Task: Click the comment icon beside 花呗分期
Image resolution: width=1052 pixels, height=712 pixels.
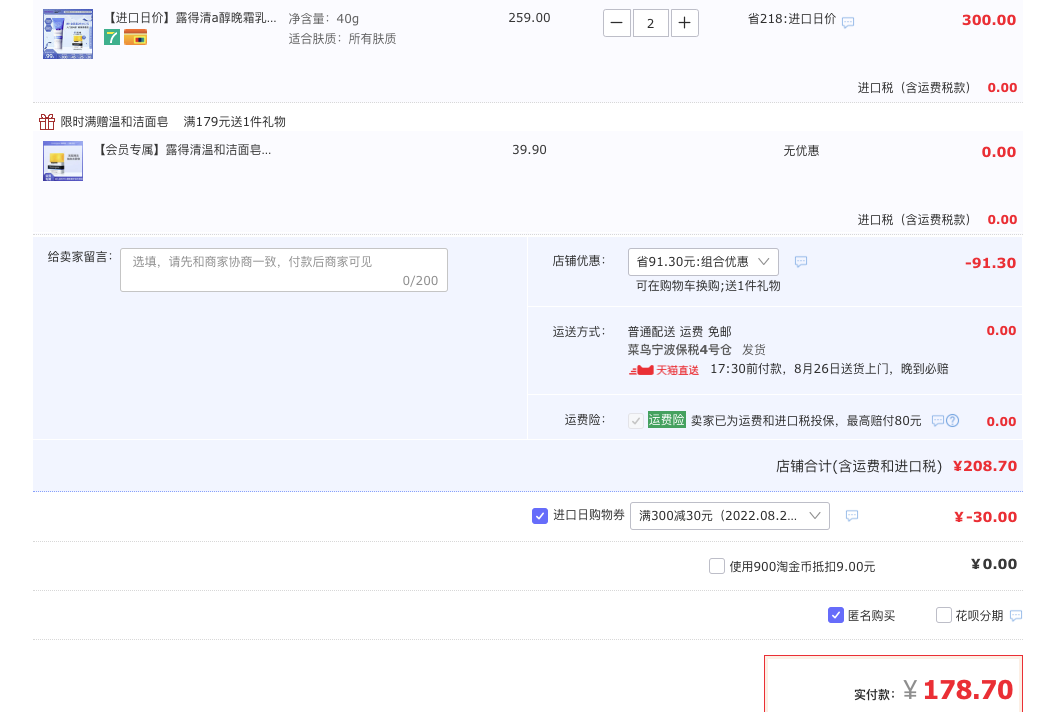Action: point(1016,615)
